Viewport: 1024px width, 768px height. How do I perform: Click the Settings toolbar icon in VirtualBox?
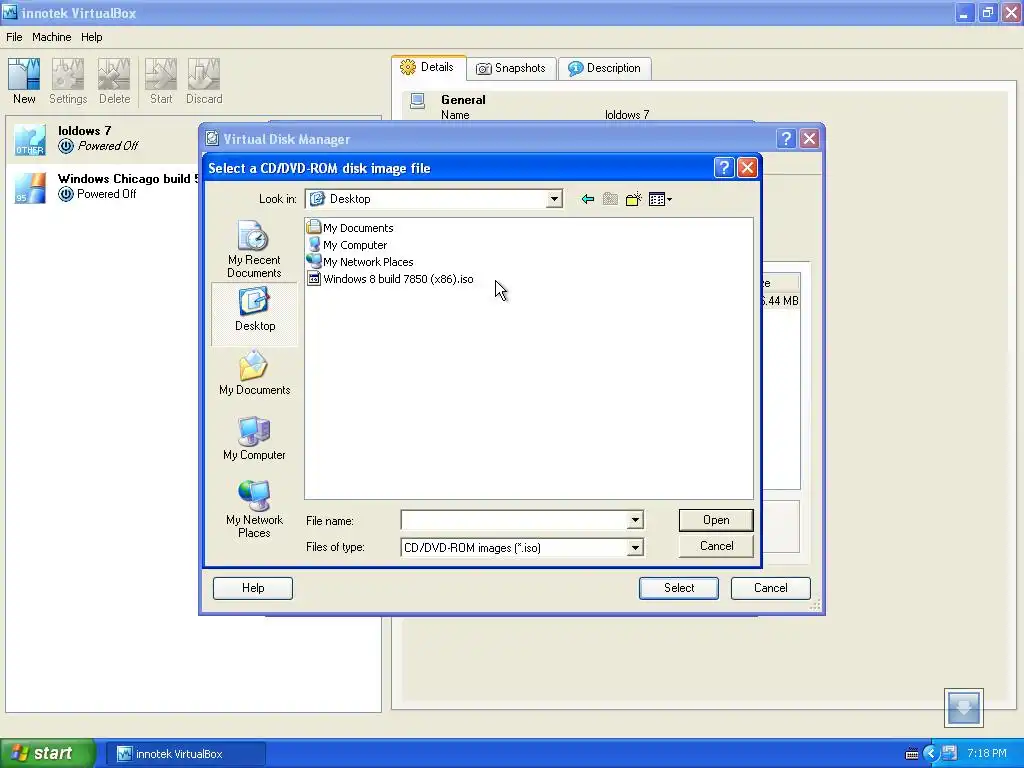pos(68,81)
